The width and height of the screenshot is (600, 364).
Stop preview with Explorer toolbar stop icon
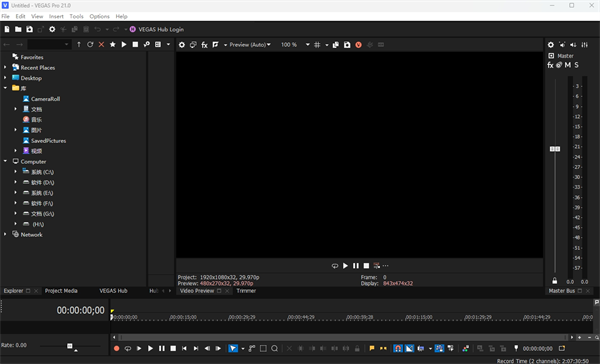point(135,44)
